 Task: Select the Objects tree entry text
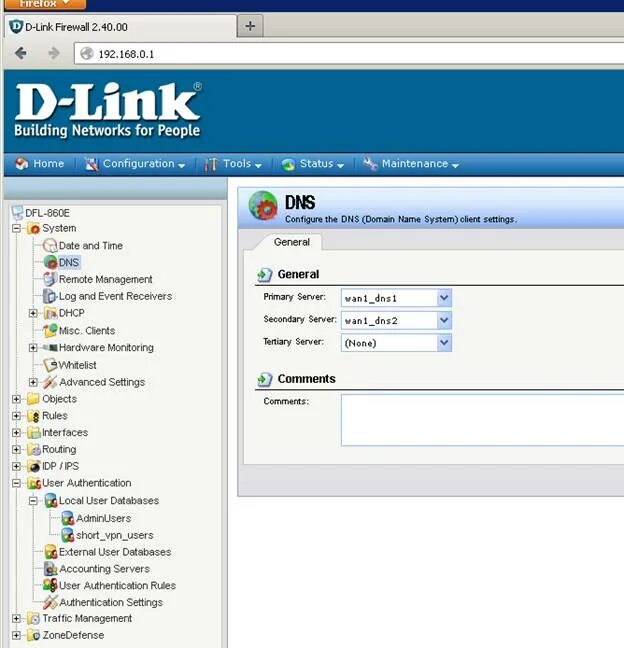click(x=60, y=399)
